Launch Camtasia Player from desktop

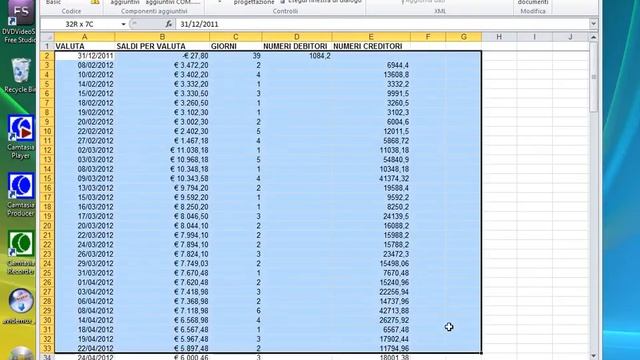(x=20, y=137)
